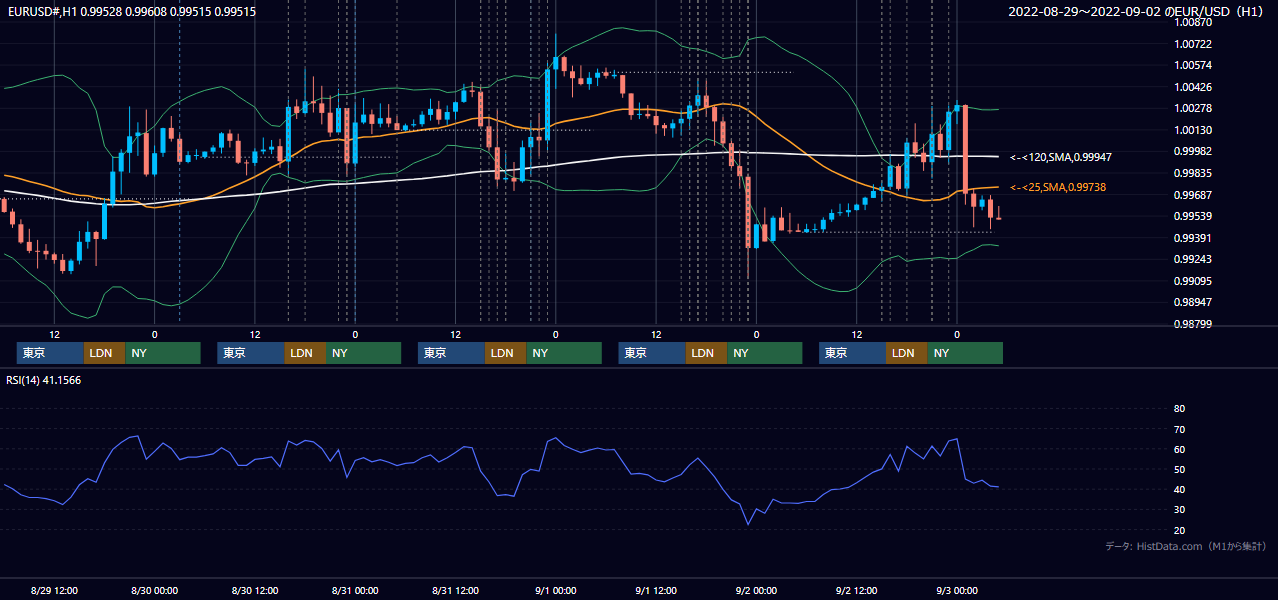The image size is (1278, 600).
Task: Click the leftmost NY session block
Action: (163, 353)
